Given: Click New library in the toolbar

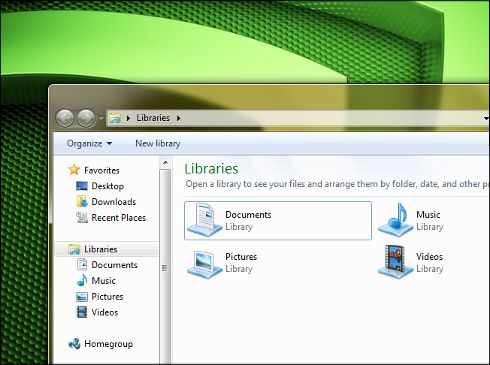Looking at the screenshot, I should (158, 144).
